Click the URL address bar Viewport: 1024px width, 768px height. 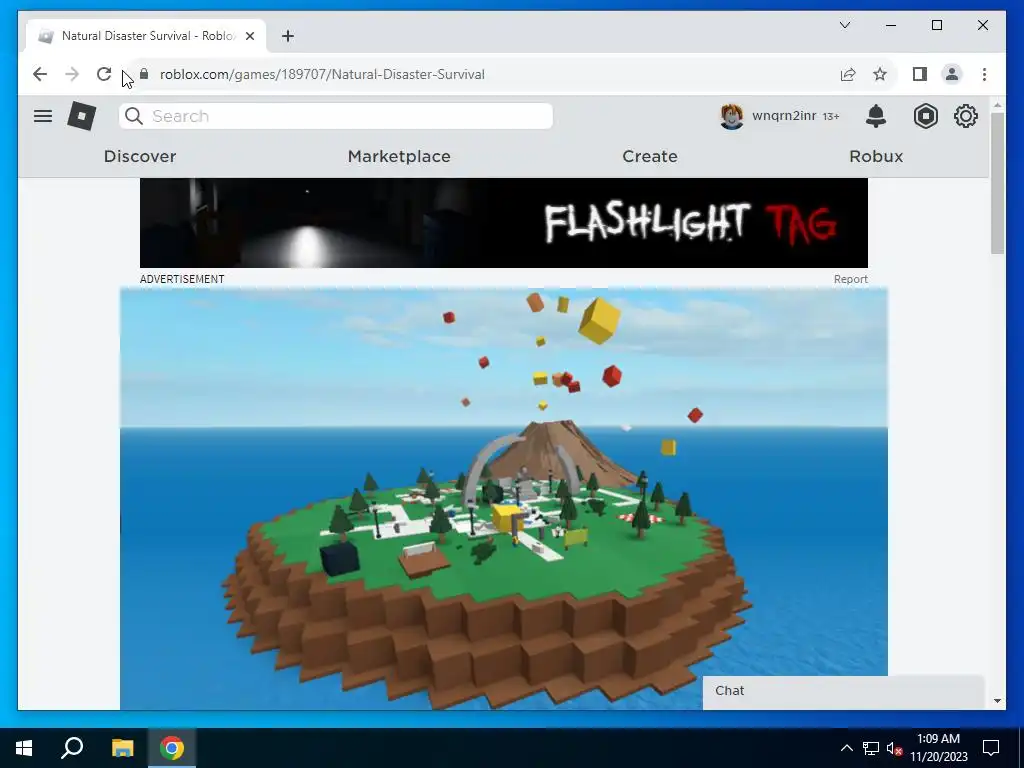pos(483,74)
